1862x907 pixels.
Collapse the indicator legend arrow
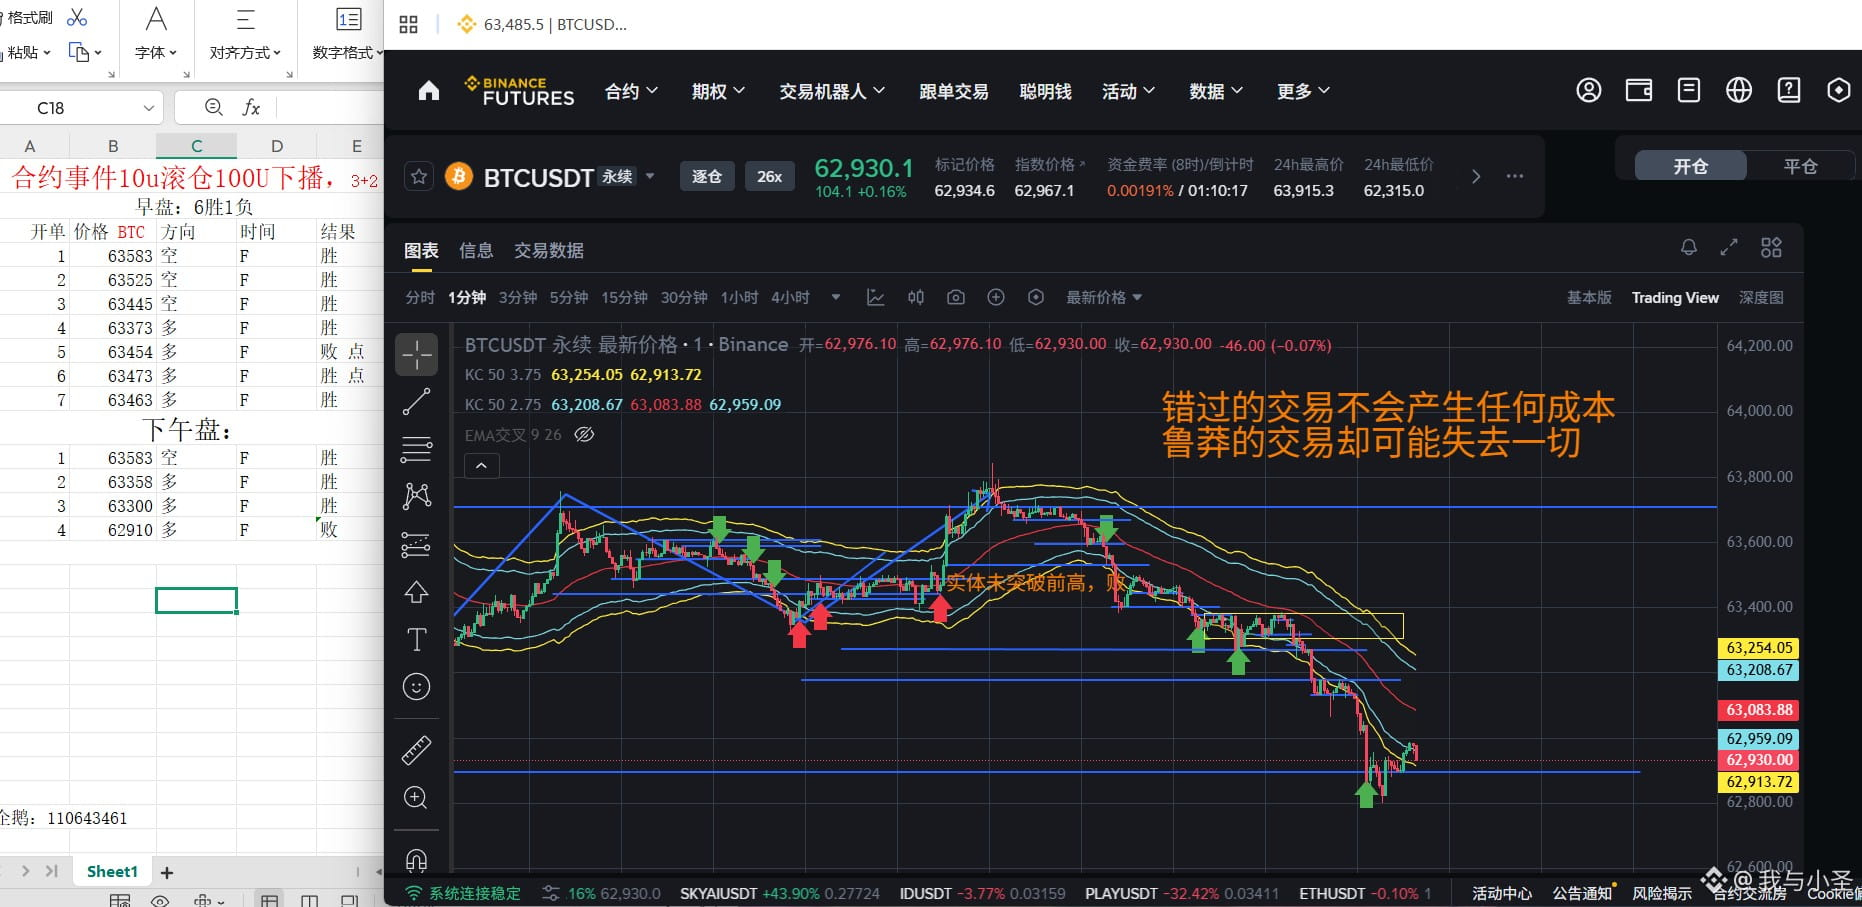(482, 466)
